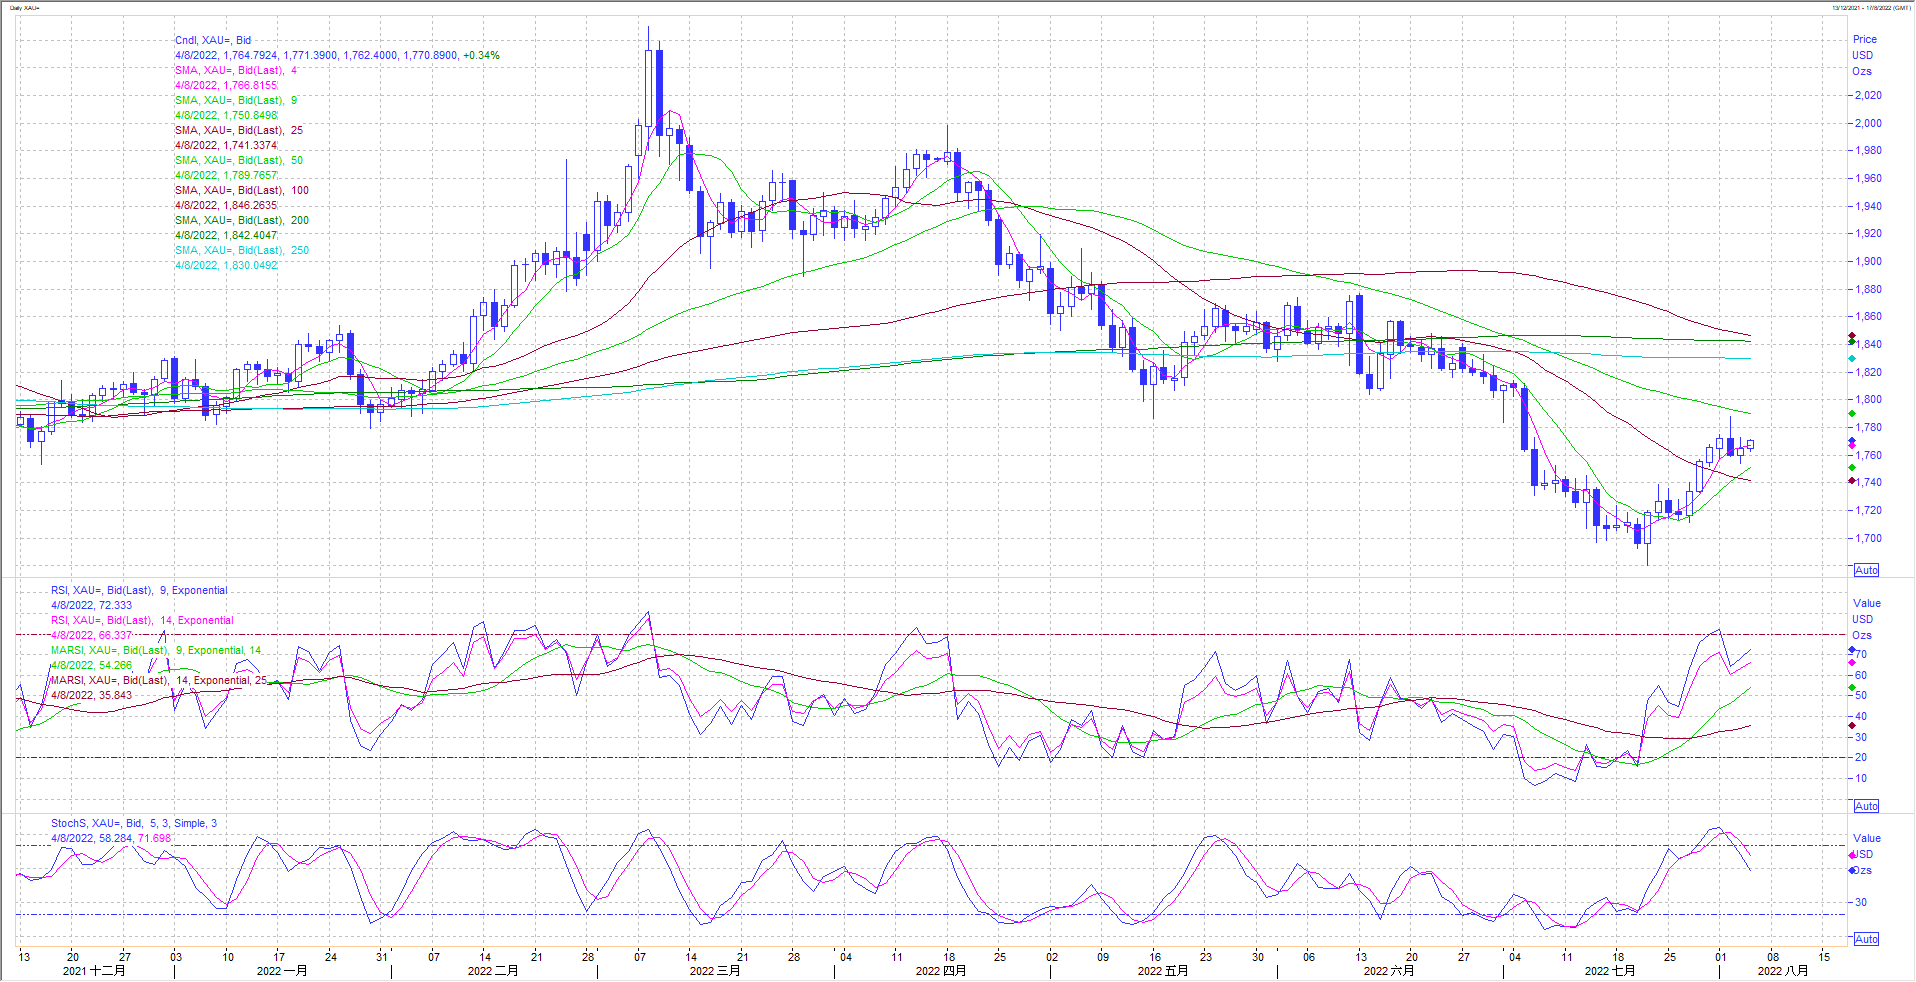
Task: Click the '2022 七月' month label on time axis
Action: click(x=1610, y=971)
